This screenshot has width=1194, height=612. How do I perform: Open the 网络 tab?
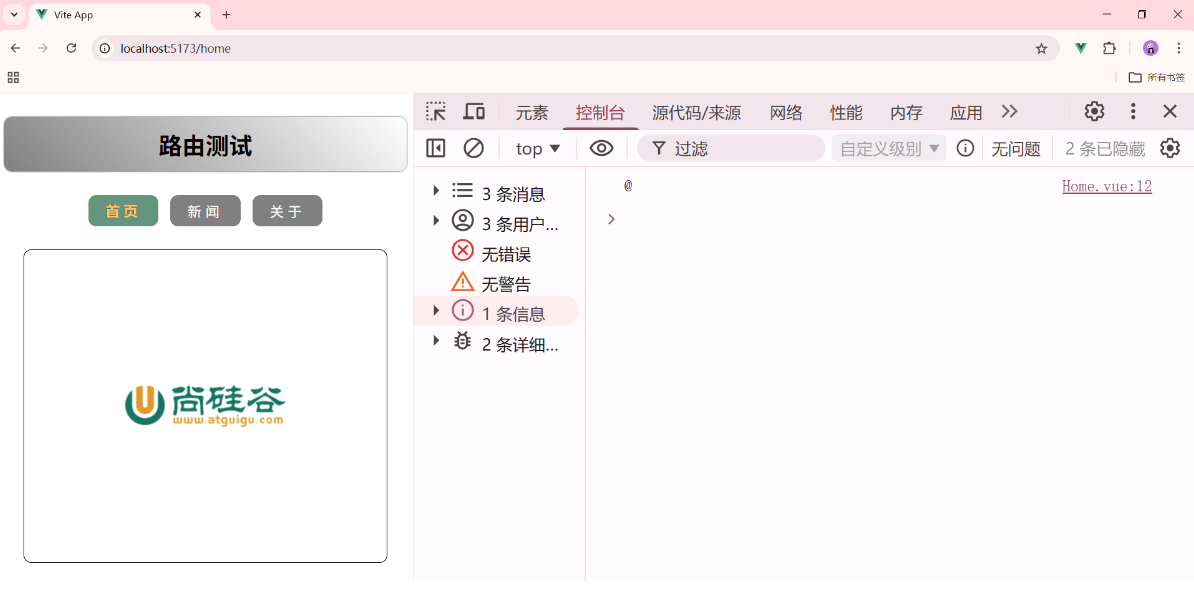point(786,113)
